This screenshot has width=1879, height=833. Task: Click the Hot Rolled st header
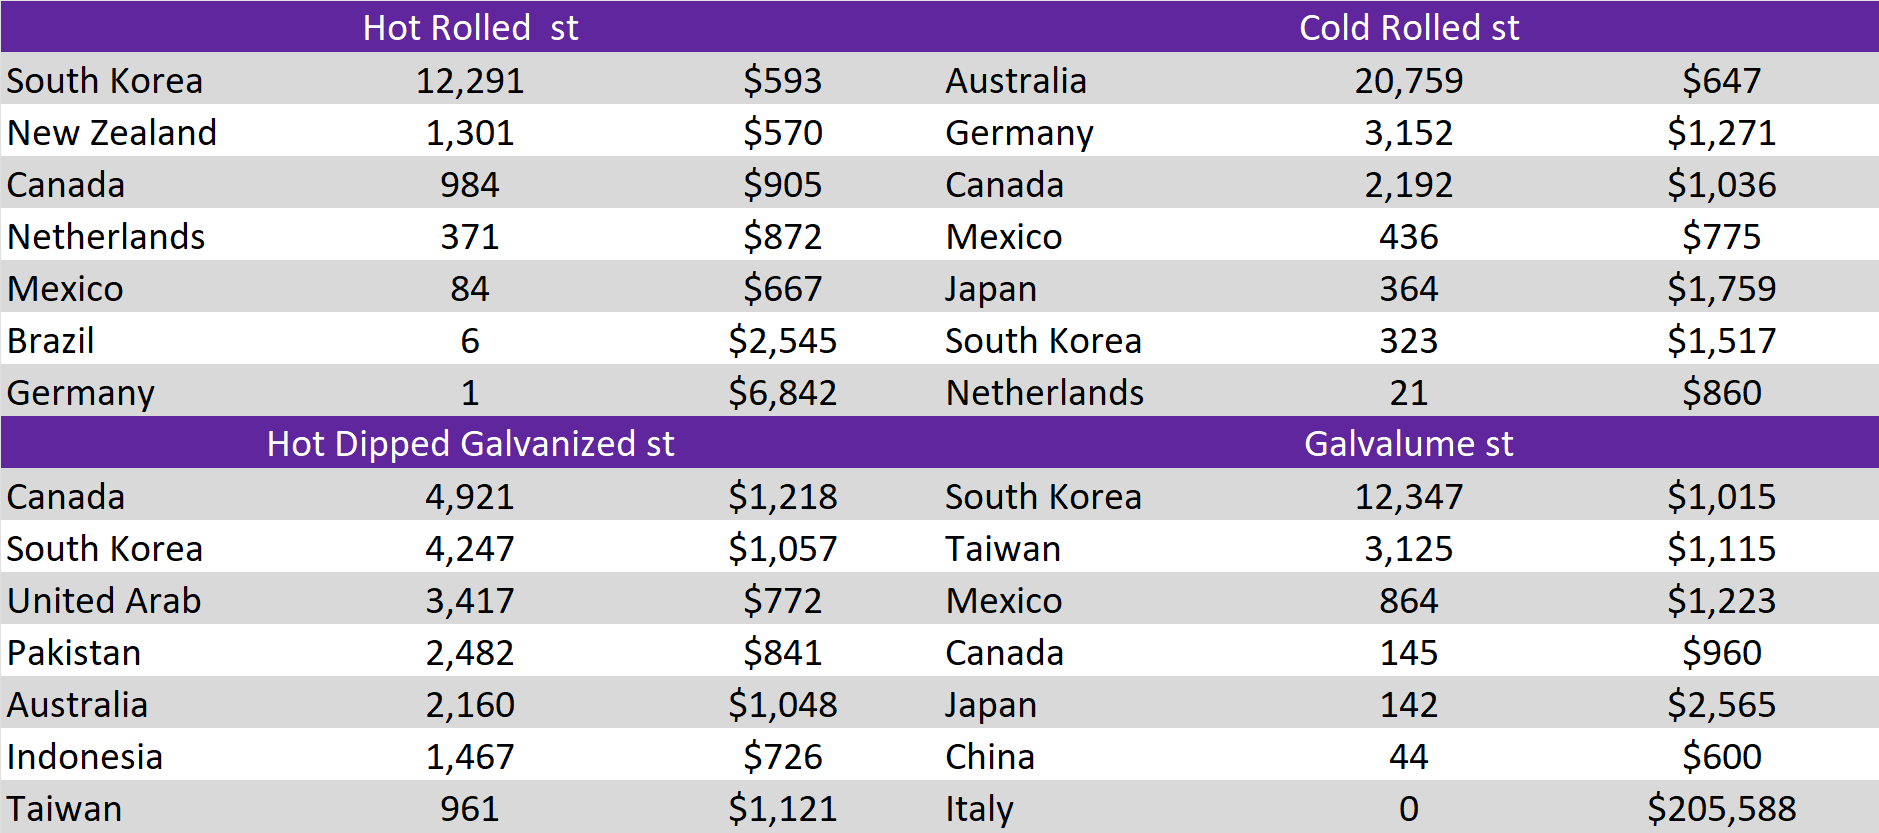(x=470, y=27)
